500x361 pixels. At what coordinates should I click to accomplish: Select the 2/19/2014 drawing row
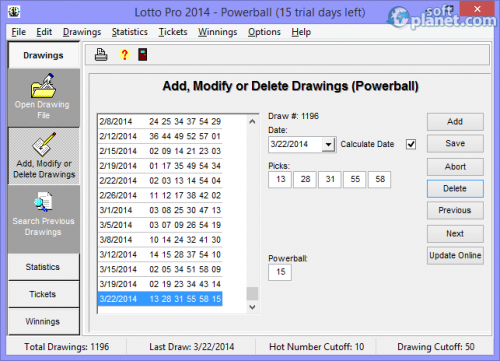coord(160,166)
